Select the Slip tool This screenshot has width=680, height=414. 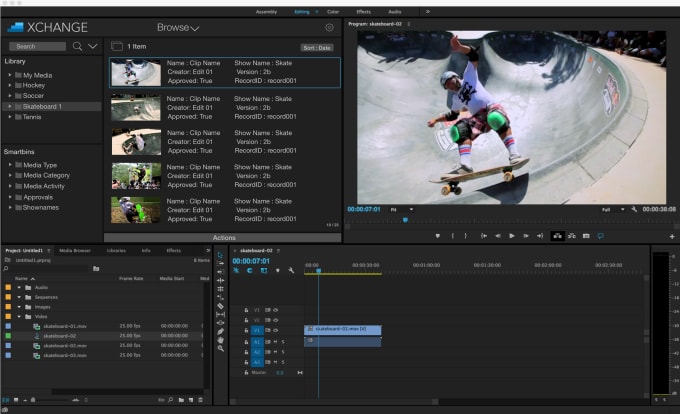coord(220,314)
